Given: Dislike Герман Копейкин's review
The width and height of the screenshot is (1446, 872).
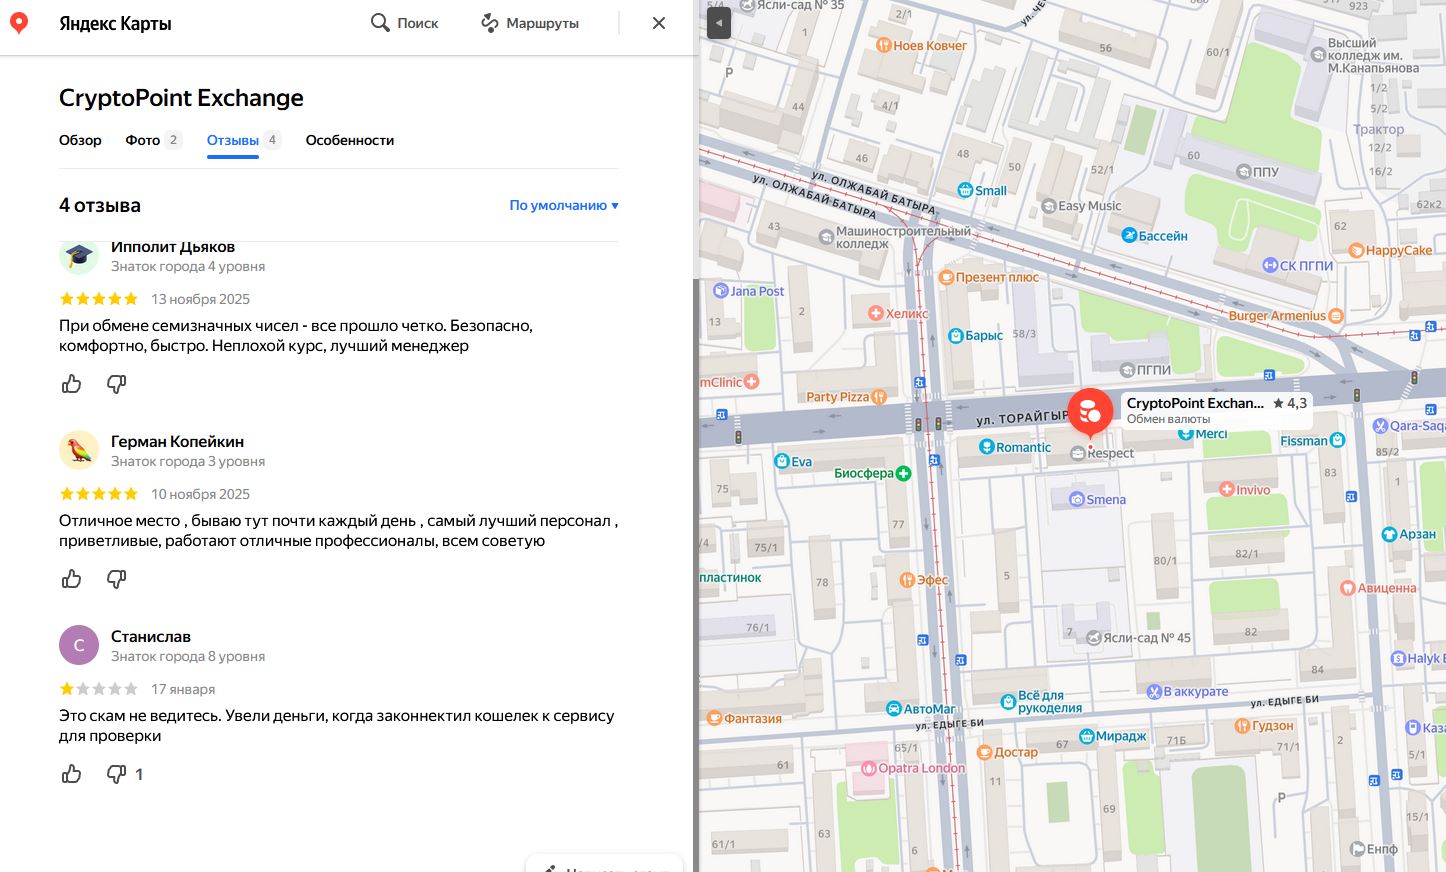Looking at the screenshot, I should point(117,579).
